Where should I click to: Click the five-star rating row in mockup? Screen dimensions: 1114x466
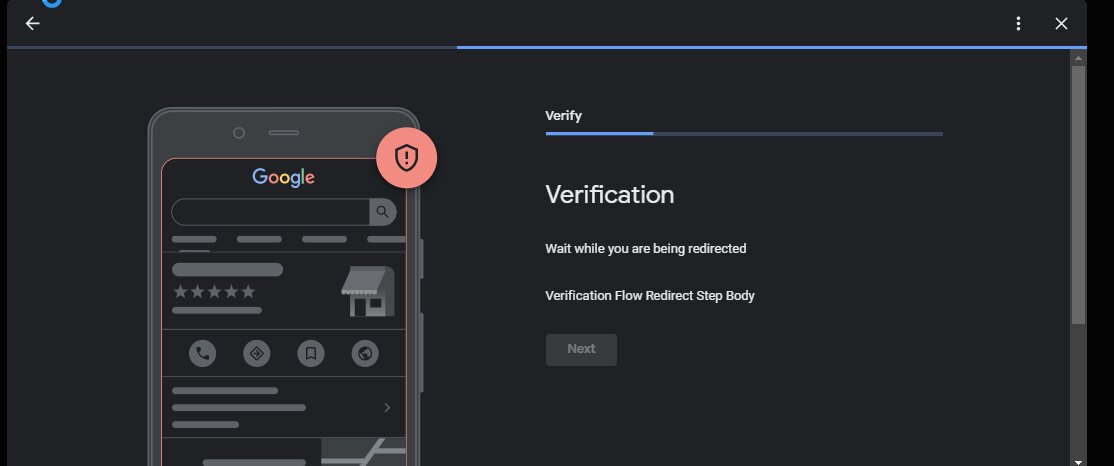[214, 291]
